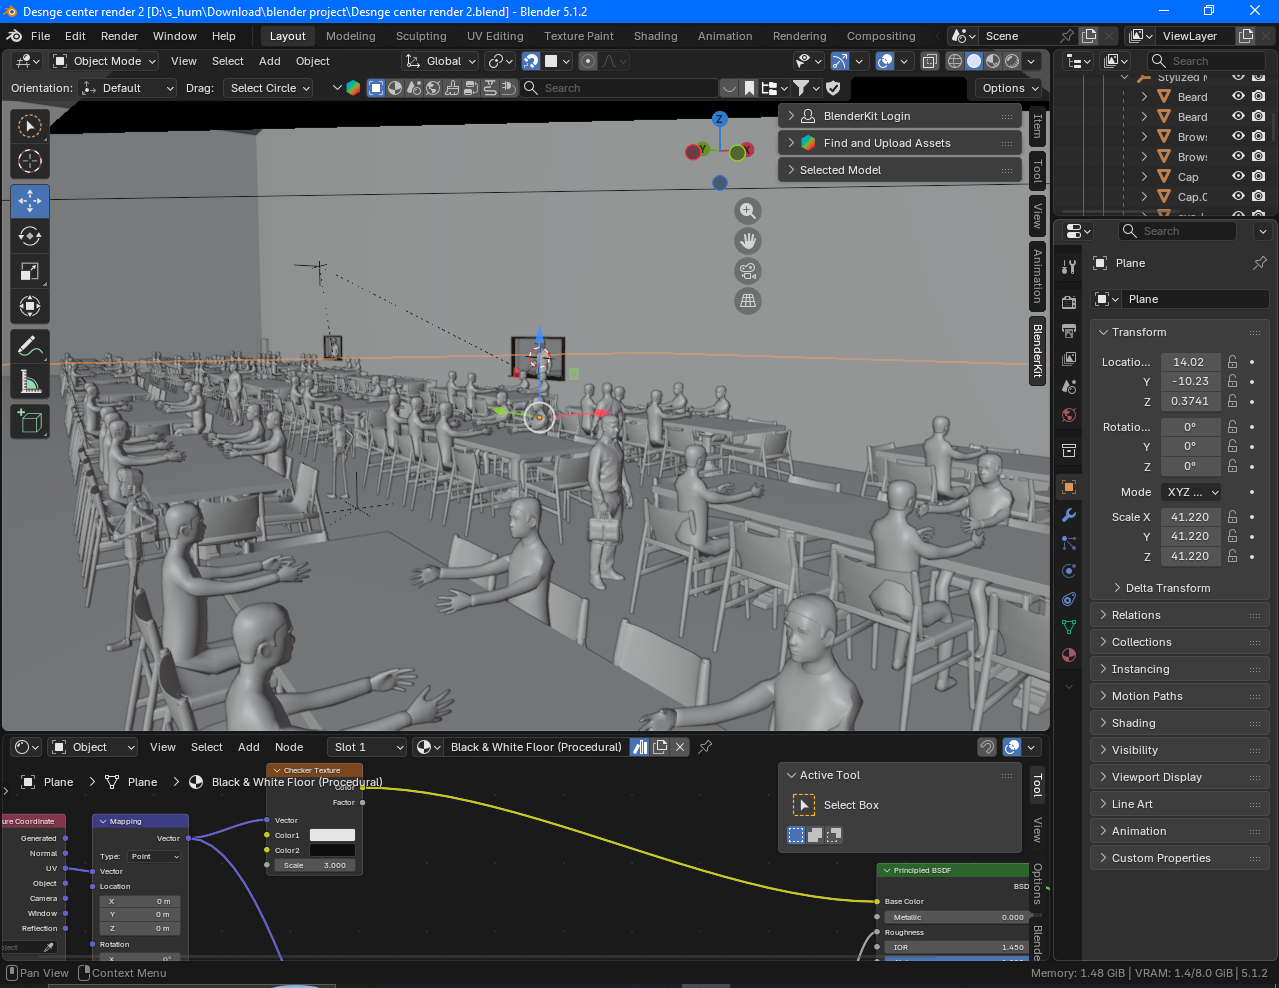Screen dimensions: 1279x988
Task: Open the Object Data properties tab
Action: [1069, 627]
